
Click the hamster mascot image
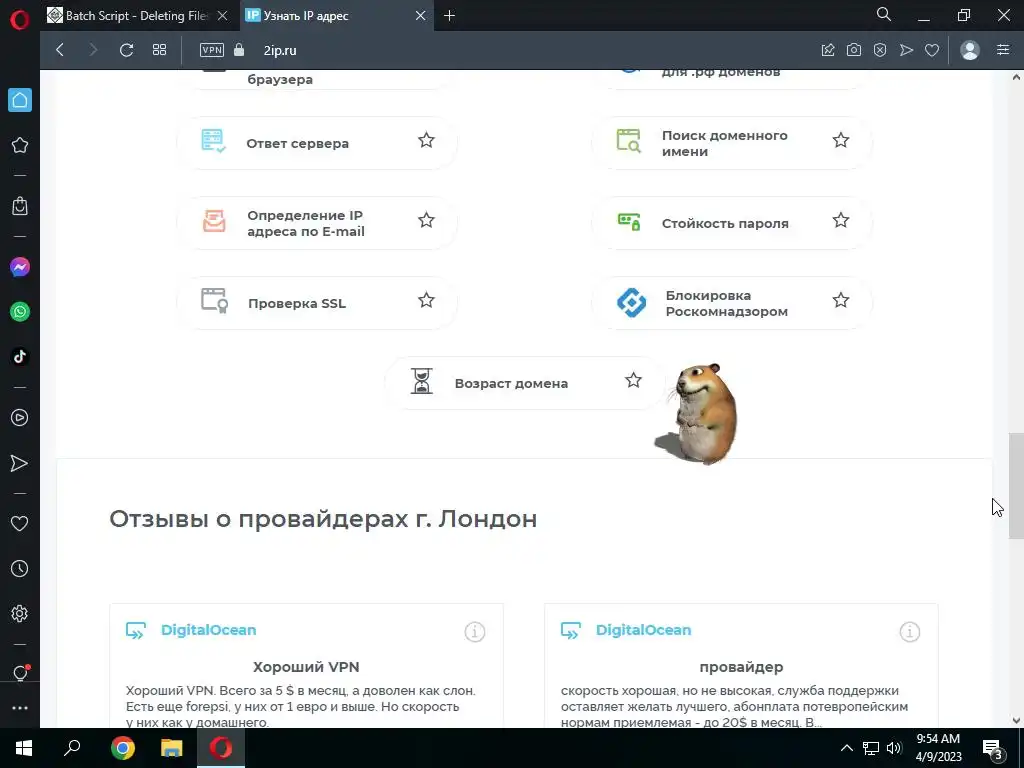coord(700,414)
